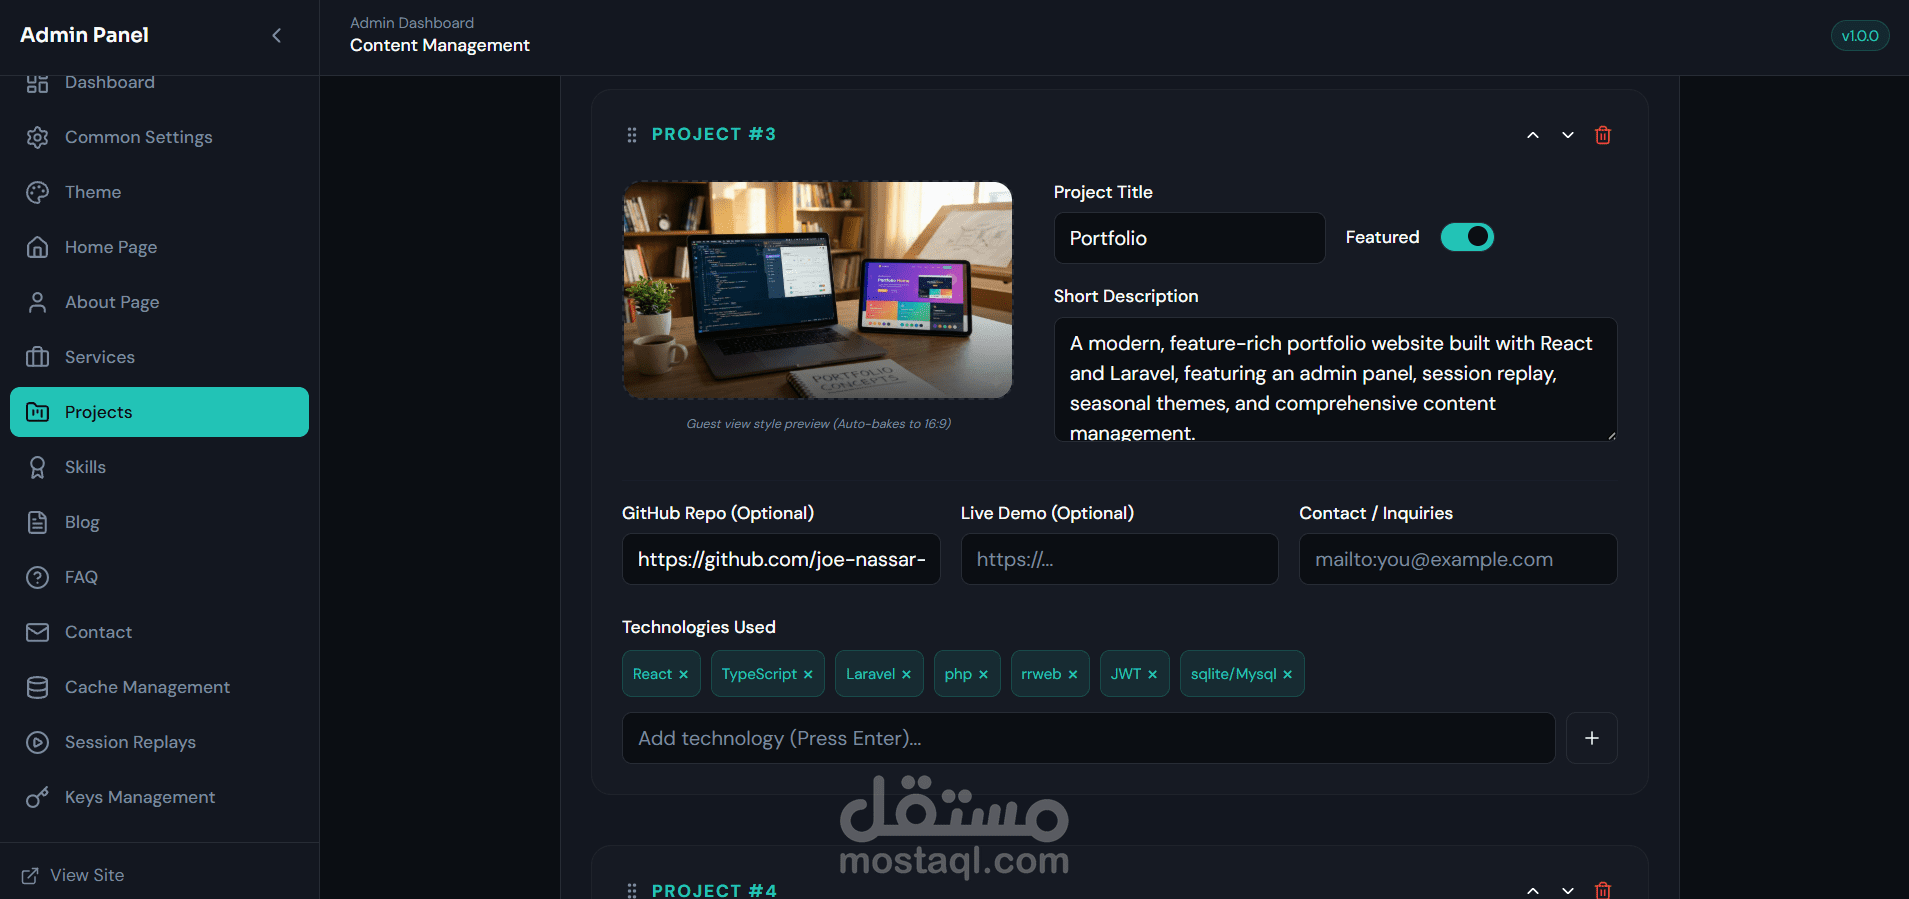1909x899 pixels.
Task: Move Project #4 up with chevron
Action: pos(1533,890)
